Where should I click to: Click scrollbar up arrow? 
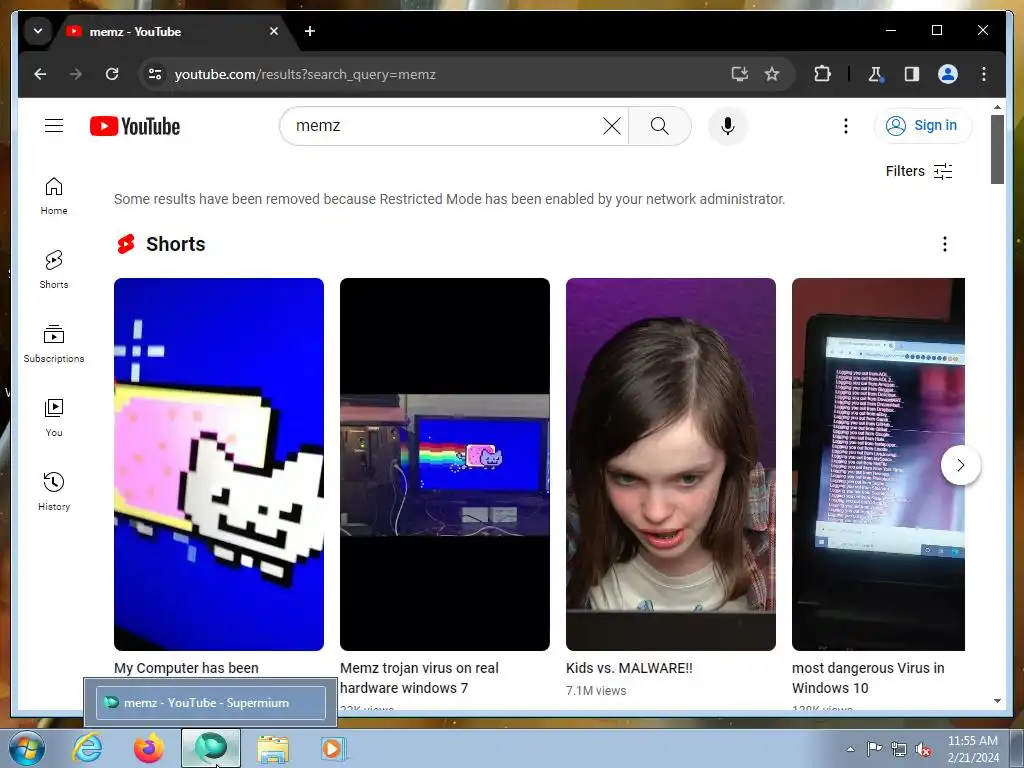pyautogui.click(x=997, y=106)
